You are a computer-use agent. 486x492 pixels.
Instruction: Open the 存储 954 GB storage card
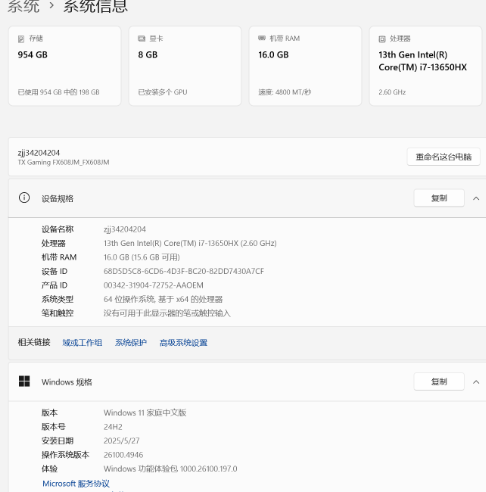point(65,66)
